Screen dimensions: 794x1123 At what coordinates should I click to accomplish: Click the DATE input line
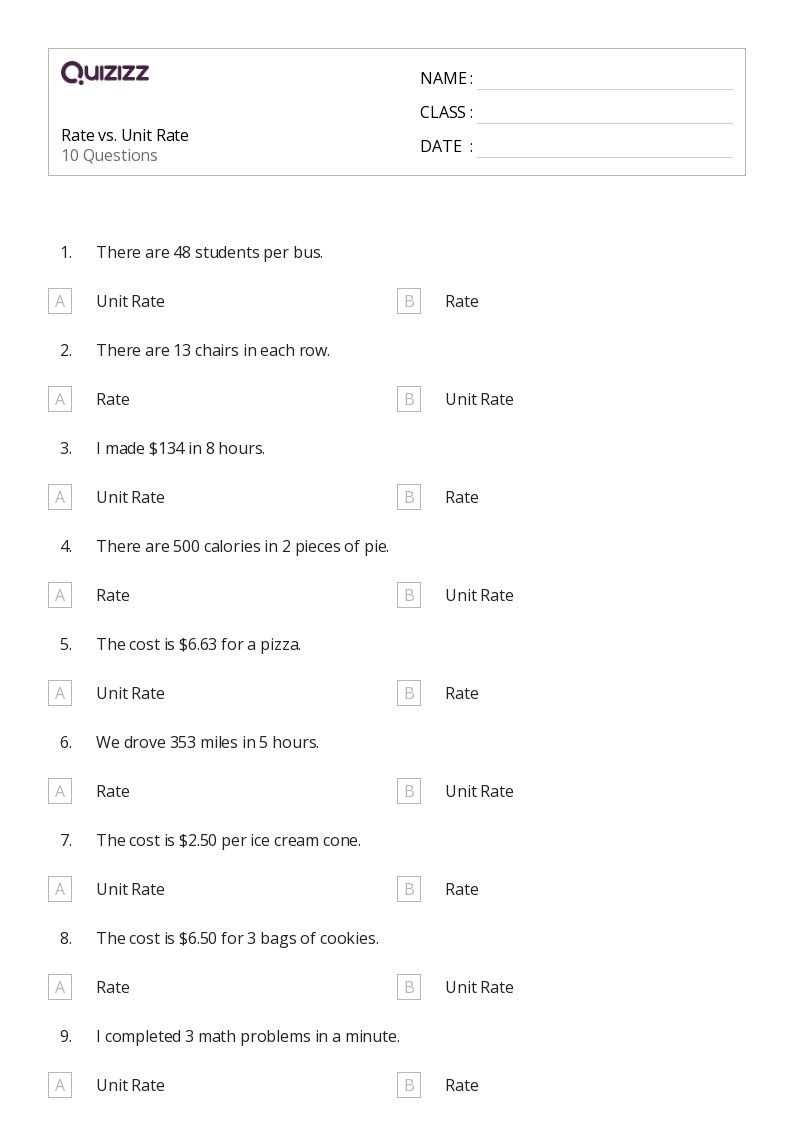click(605, 148)
